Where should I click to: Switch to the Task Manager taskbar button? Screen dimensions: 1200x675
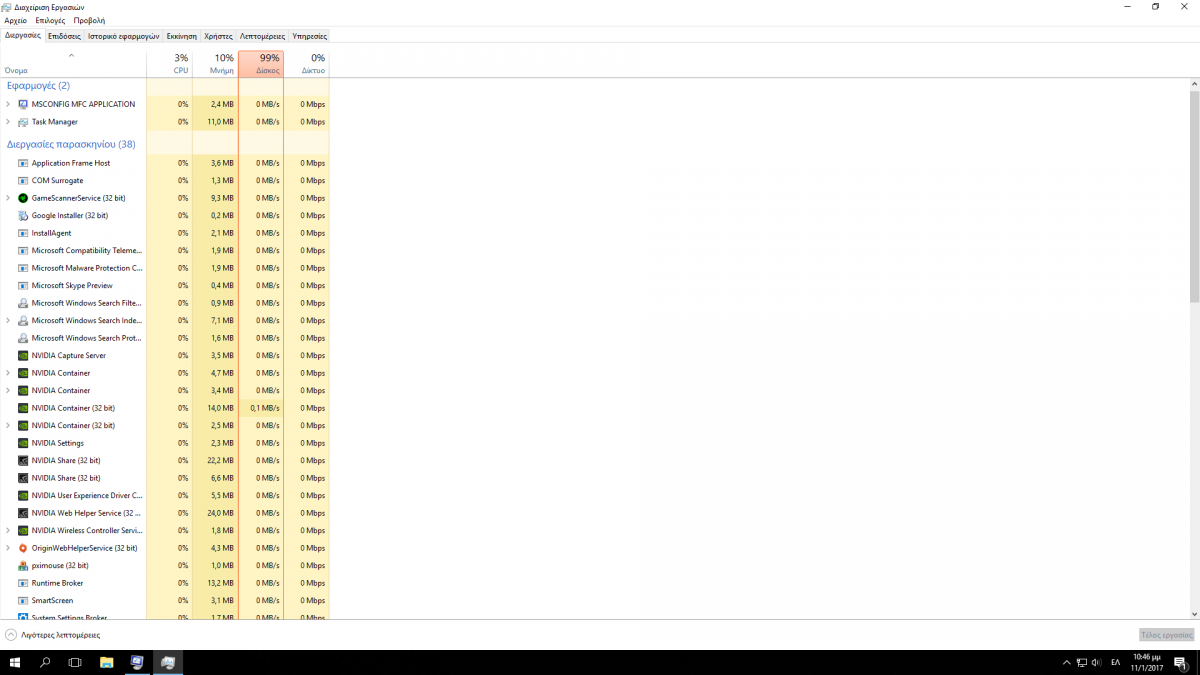pyautogui.click(x=168, y=662)
